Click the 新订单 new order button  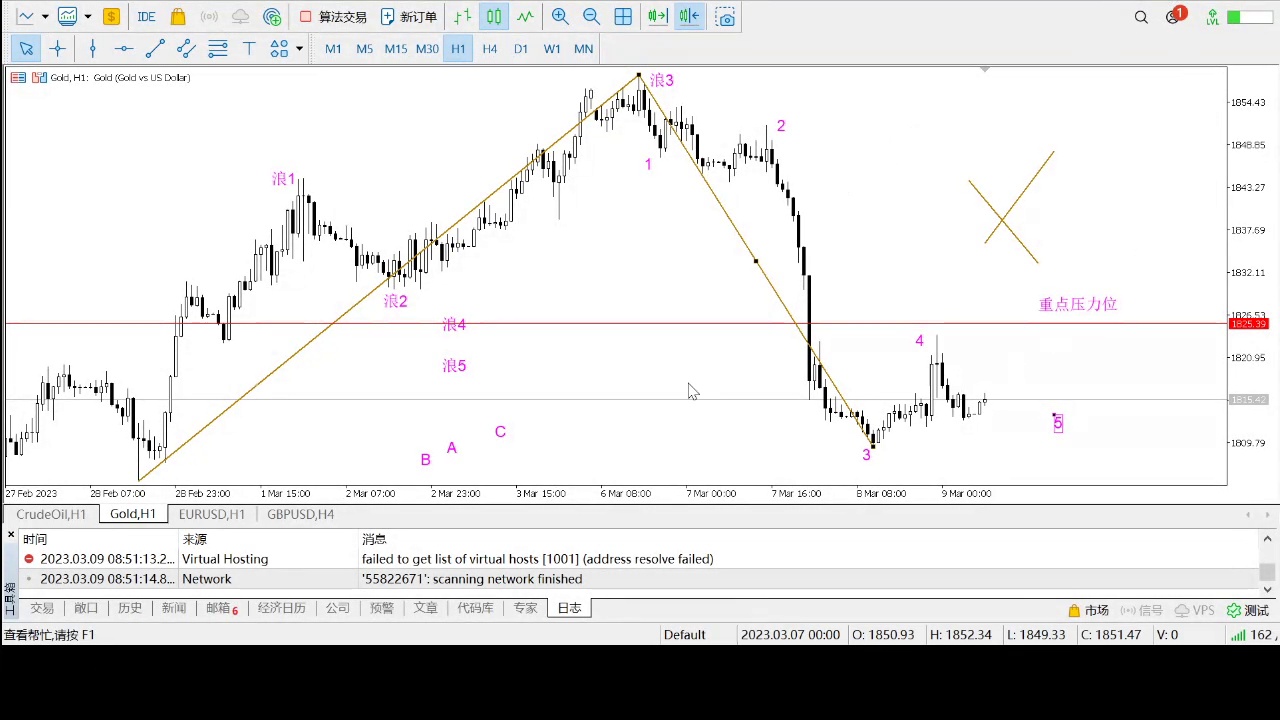[409, 17]
